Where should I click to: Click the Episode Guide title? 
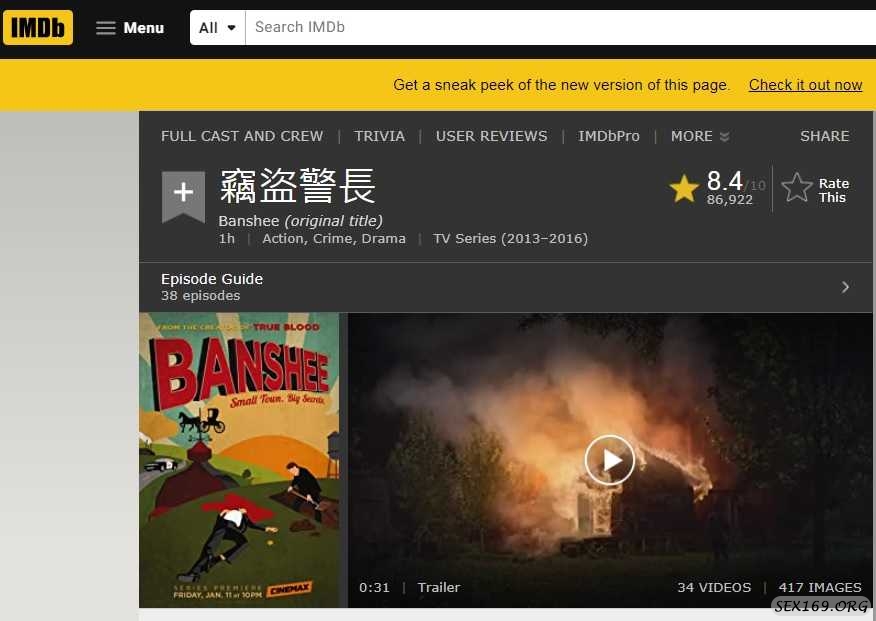point(212,279)
